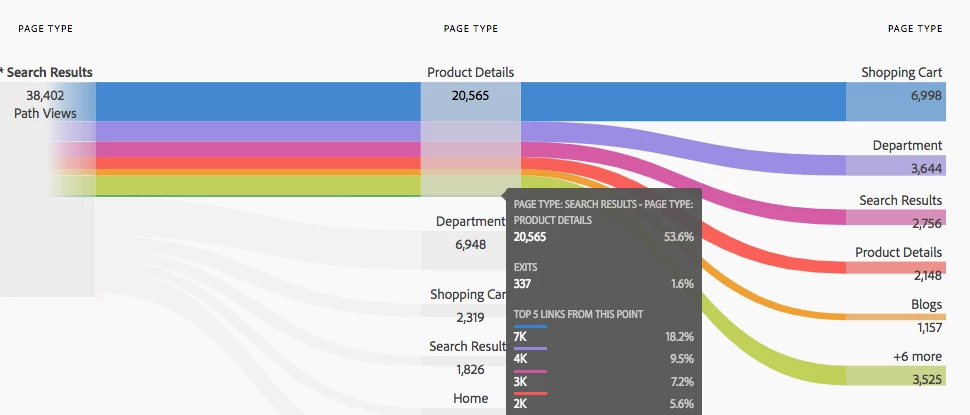Image resolution: width=970 pixels, height=415 pixels.
Task: Click the 18.2% value in tooltip
Action: (680, 337)
